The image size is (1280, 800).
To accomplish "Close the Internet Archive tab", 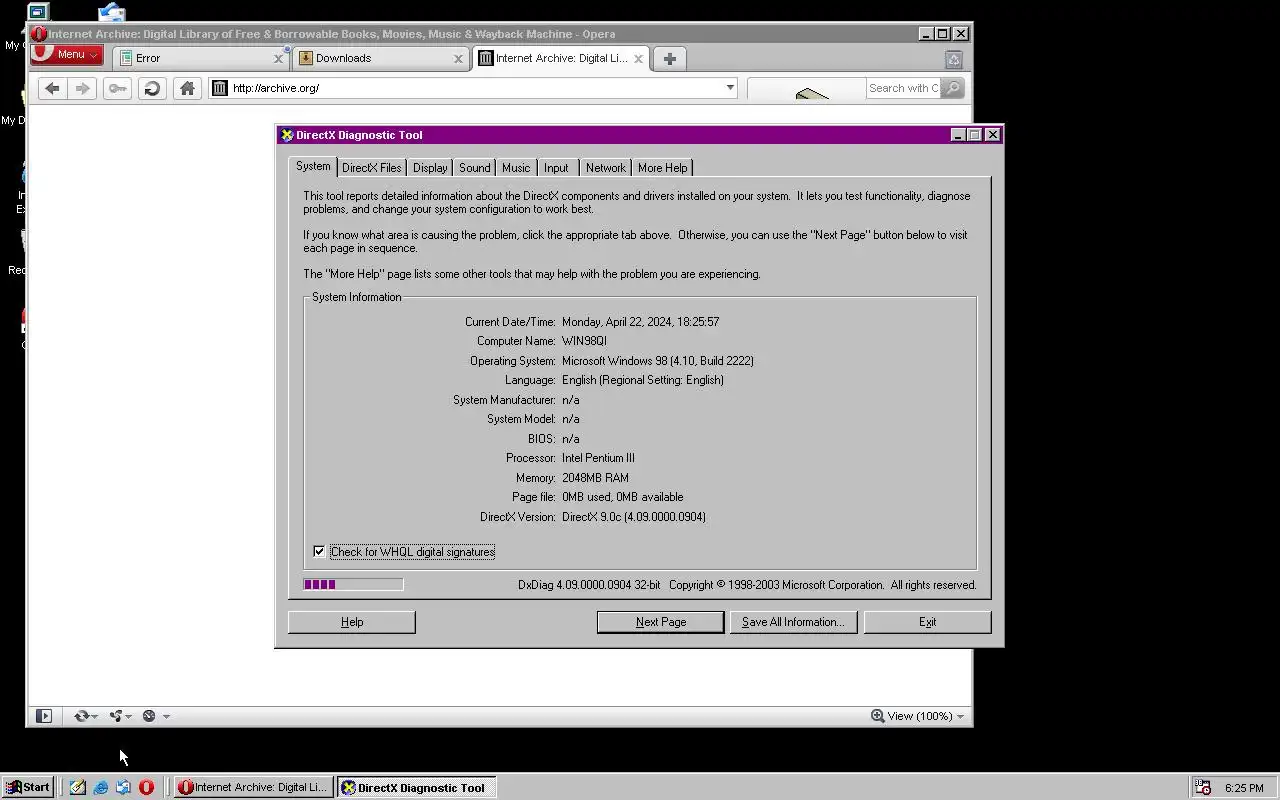I will (x=638, y=58).
